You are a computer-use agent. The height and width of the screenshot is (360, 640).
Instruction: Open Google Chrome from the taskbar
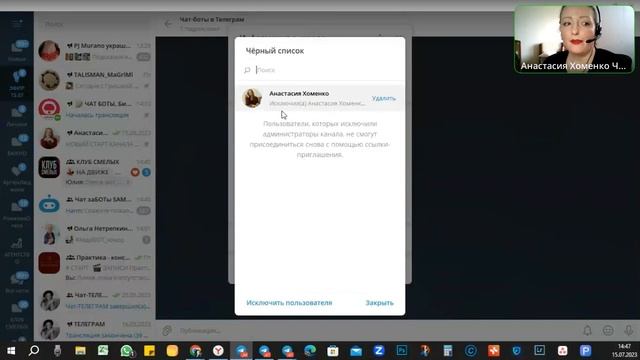[x=196, y=351]
